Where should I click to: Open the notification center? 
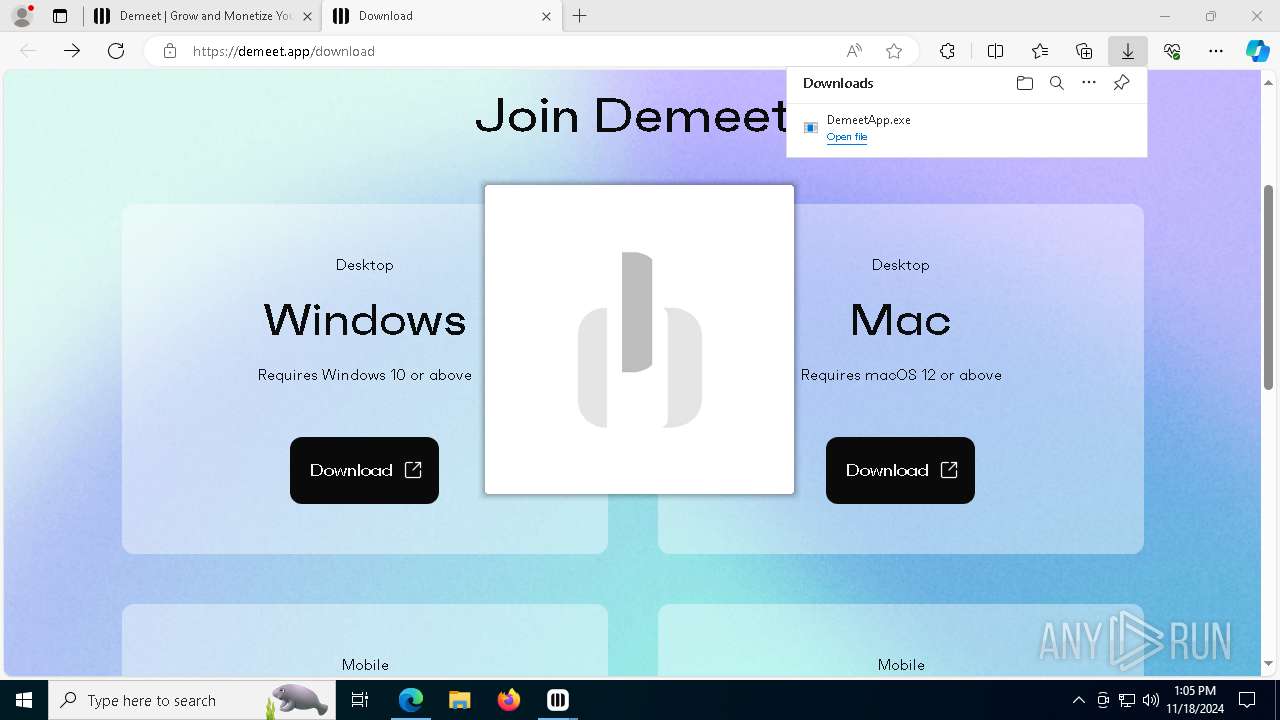pyautogui.click(x=1247, y=700)
